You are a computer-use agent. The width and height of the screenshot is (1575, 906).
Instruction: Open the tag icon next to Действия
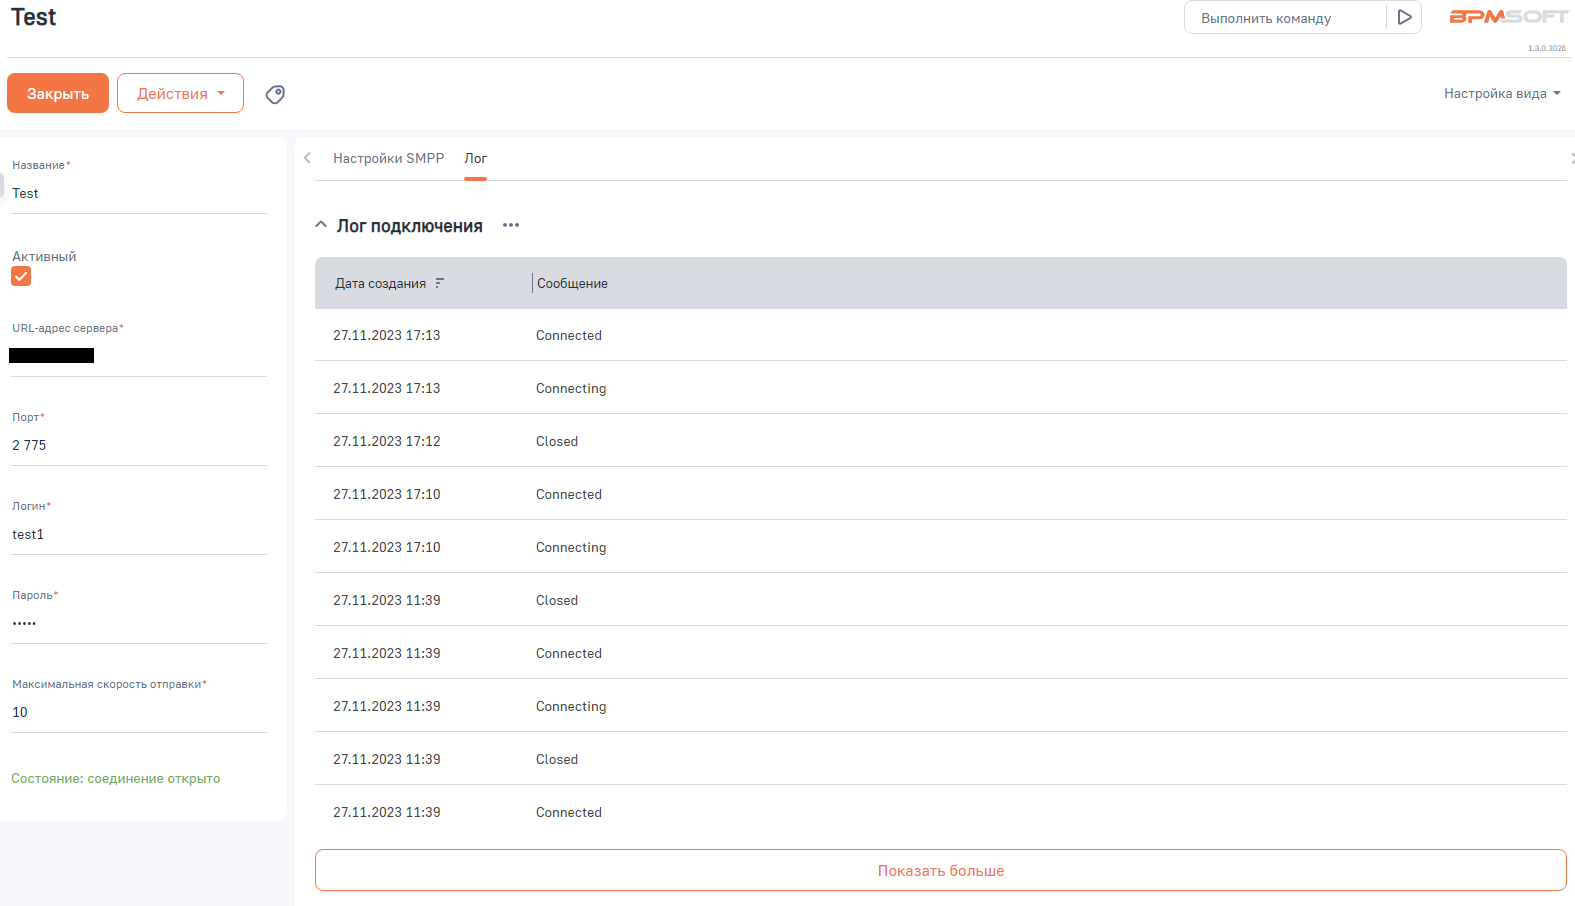(x=275, y=94)
